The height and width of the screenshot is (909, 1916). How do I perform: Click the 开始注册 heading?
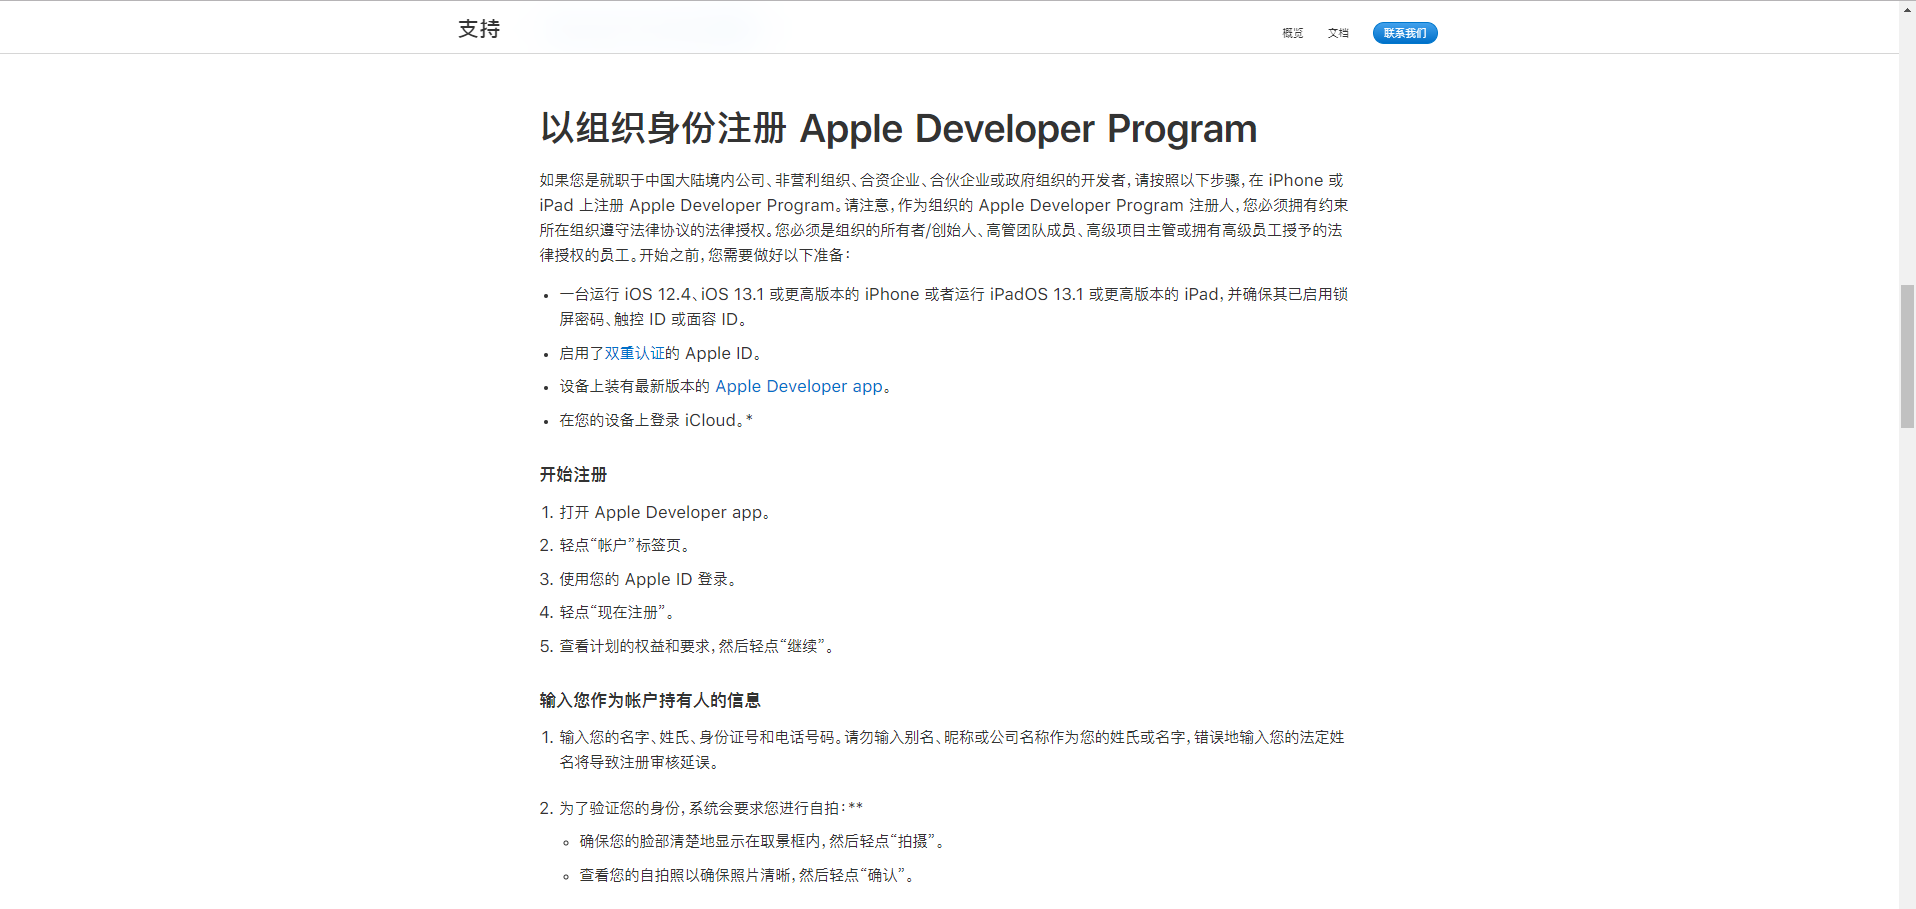(x=573, y=474)
